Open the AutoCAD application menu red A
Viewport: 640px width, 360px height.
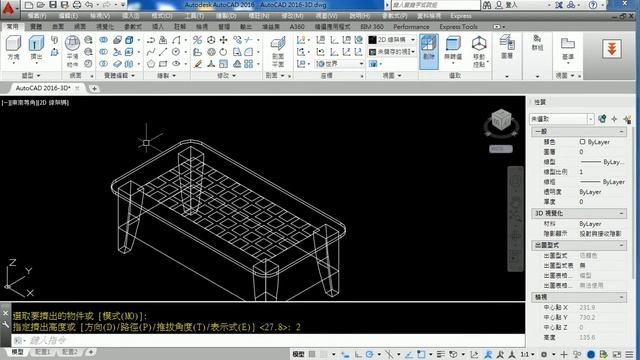8,8
